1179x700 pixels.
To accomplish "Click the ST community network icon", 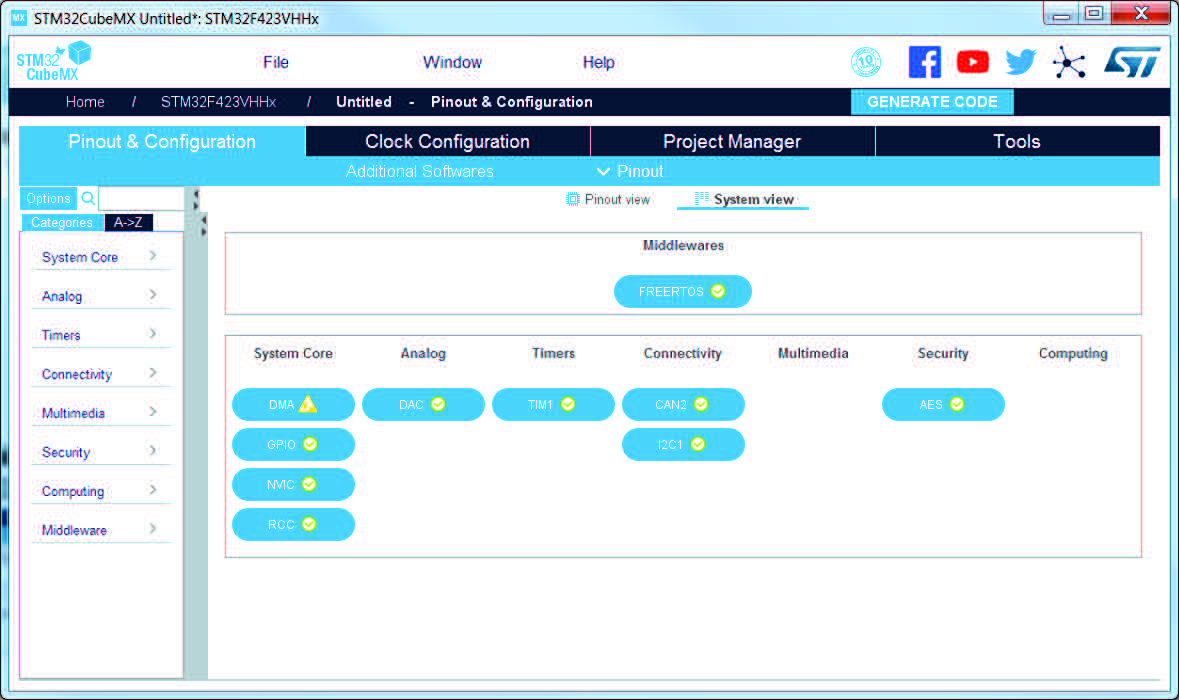I will pyautogui.click(x=1068, y=62).
